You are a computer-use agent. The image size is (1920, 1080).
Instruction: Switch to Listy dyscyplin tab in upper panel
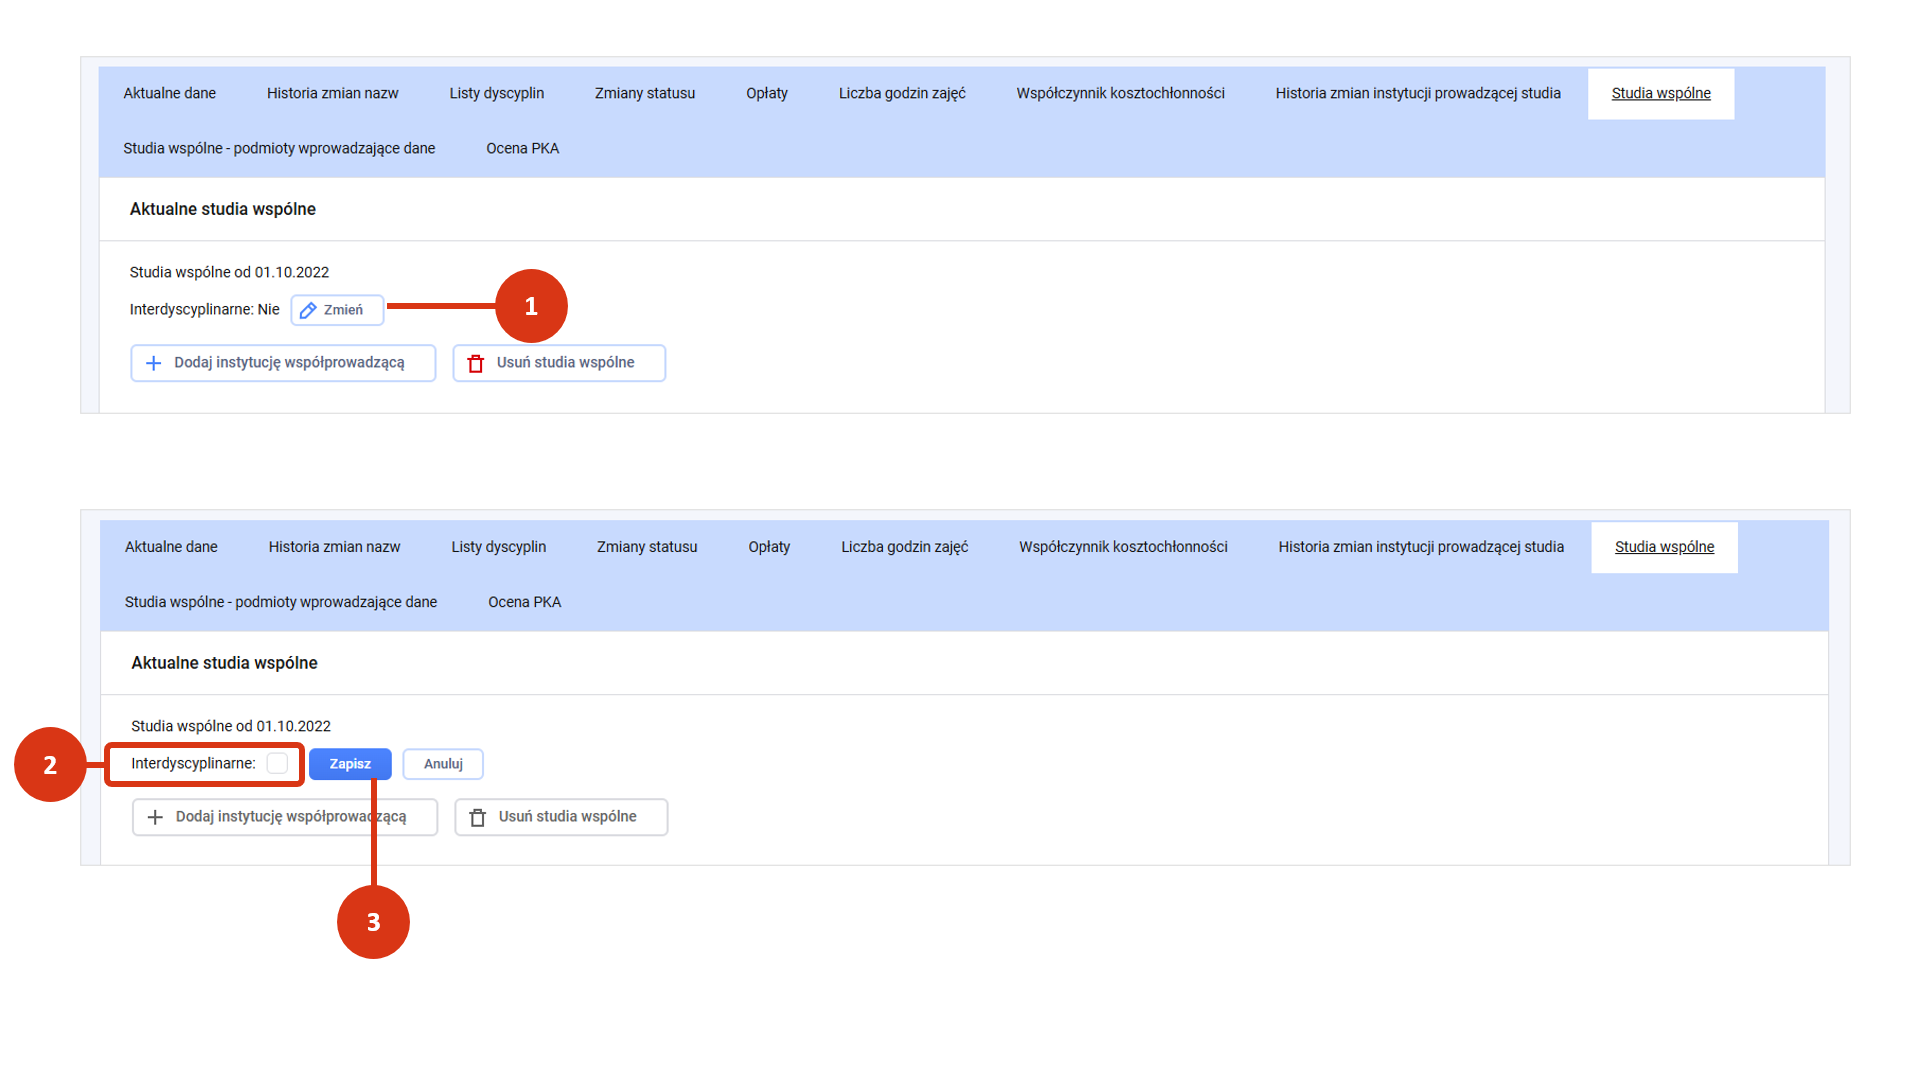coord(496,93)
